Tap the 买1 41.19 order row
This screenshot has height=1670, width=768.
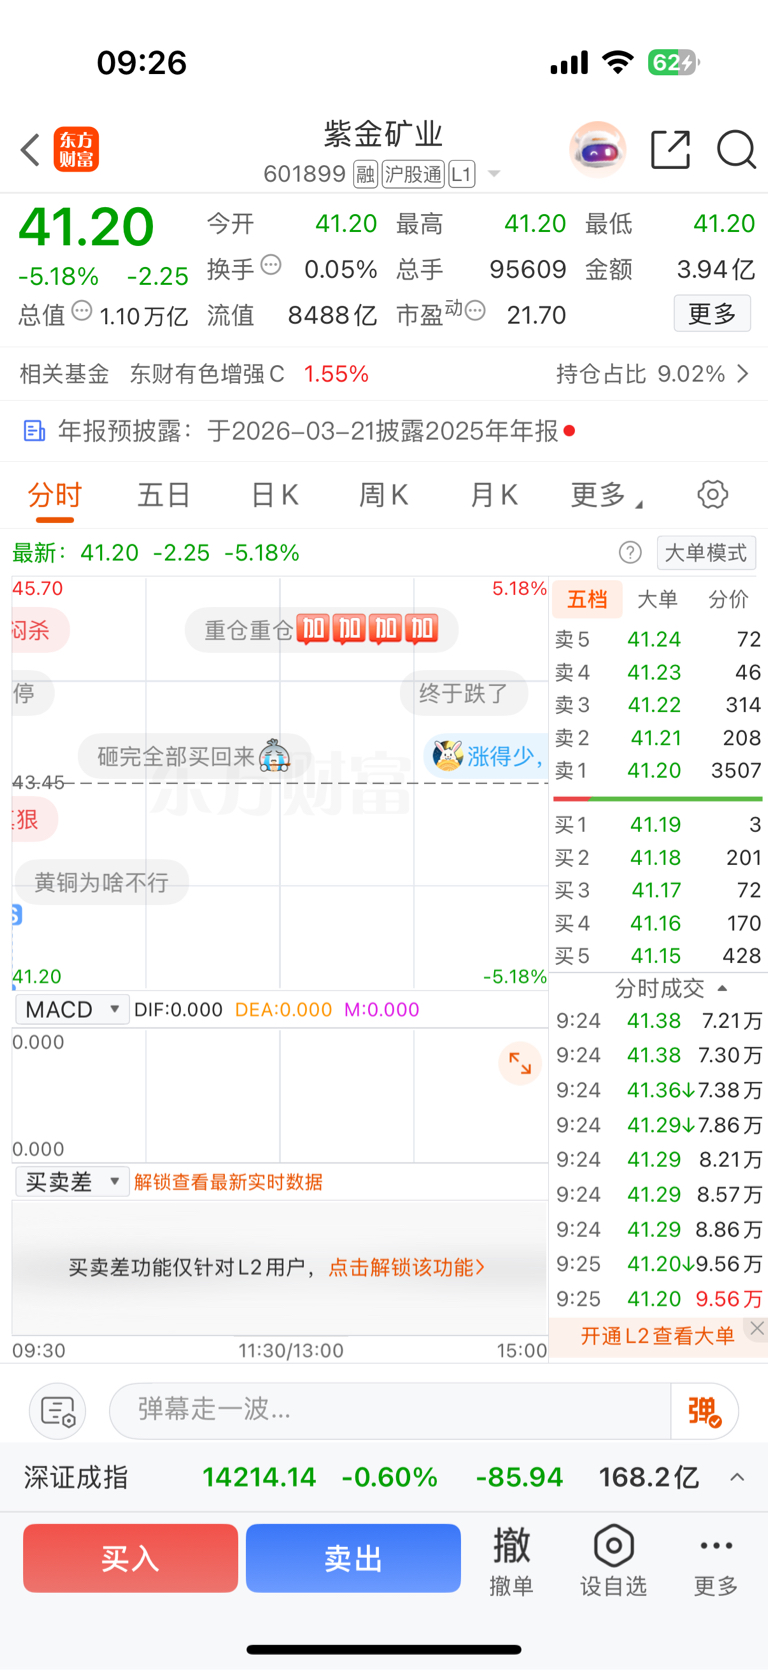(x=658, y=825)
